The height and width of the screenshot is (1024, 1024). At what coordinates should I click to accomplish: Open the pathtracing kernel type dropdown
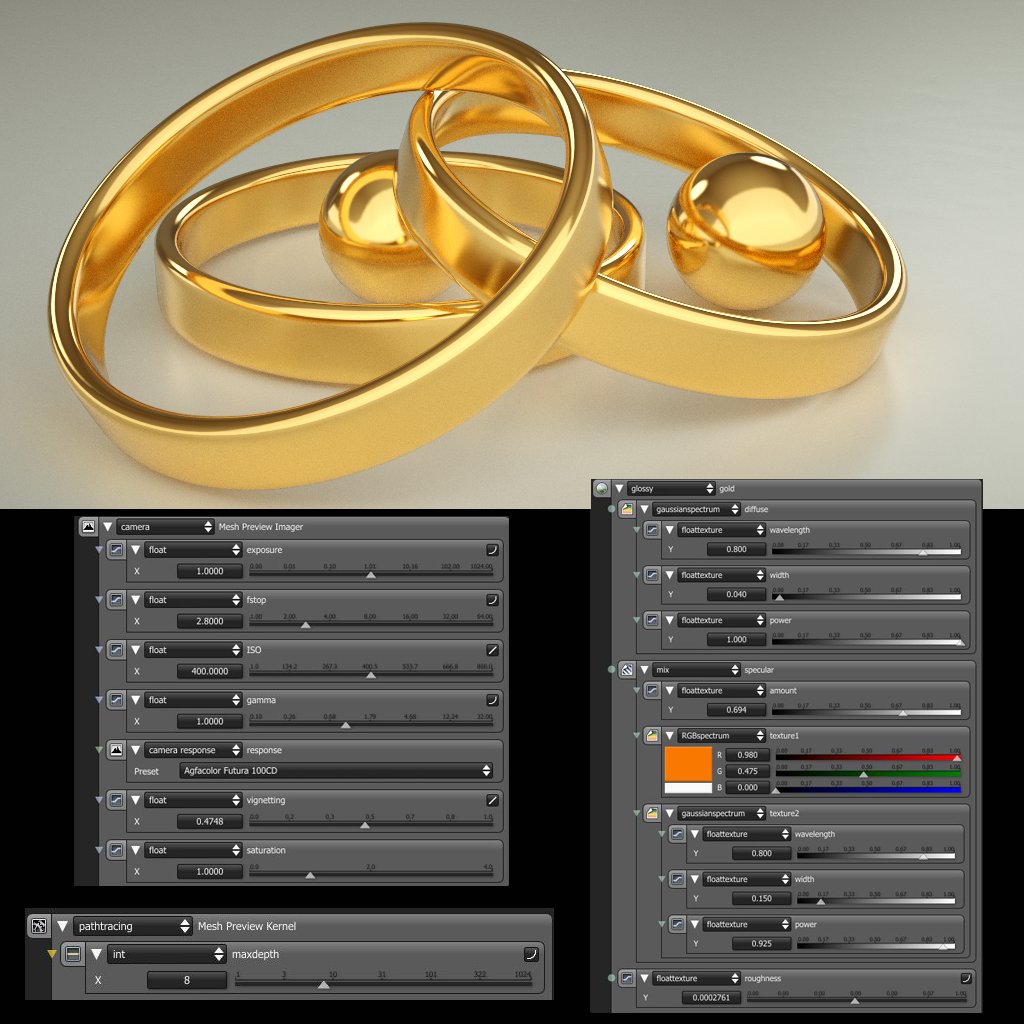[x=133, y=926]
